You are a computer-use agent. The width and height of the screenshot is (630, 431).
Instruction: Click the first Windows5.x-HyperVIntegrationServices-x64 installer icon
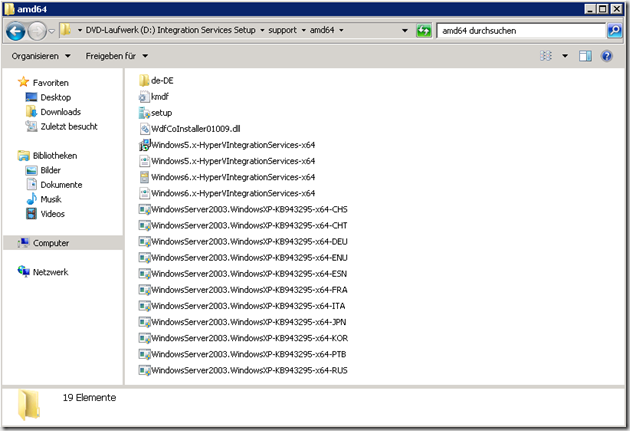tap(144, 145)
